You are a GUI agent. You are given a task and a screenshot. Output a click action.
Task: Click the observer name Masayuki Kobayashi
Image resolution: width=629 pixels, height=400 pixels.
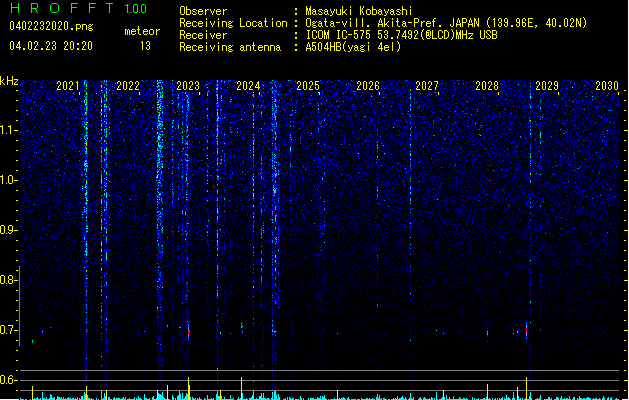[359, 11]
